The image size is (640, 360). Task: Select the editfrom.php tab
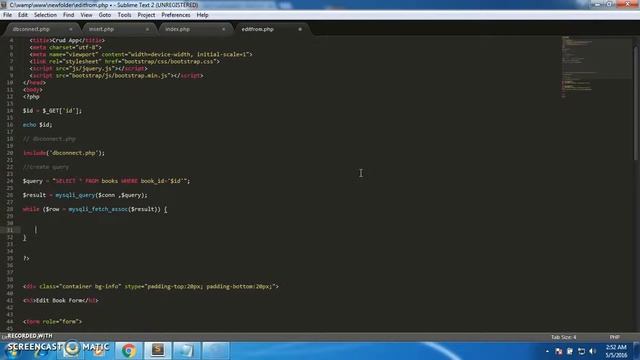[258, 29]
